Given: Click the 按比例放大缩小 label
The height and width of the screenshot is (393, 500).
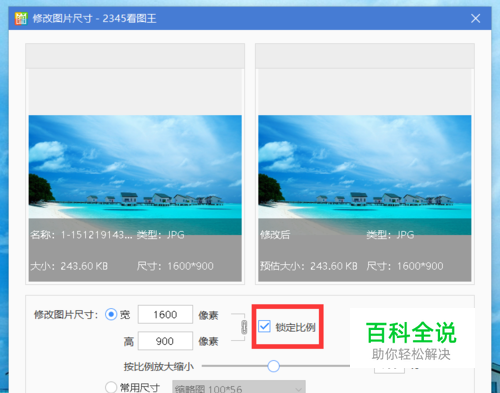Looking at the screenshot, I should pyautogui.click(x=159, y=367).
